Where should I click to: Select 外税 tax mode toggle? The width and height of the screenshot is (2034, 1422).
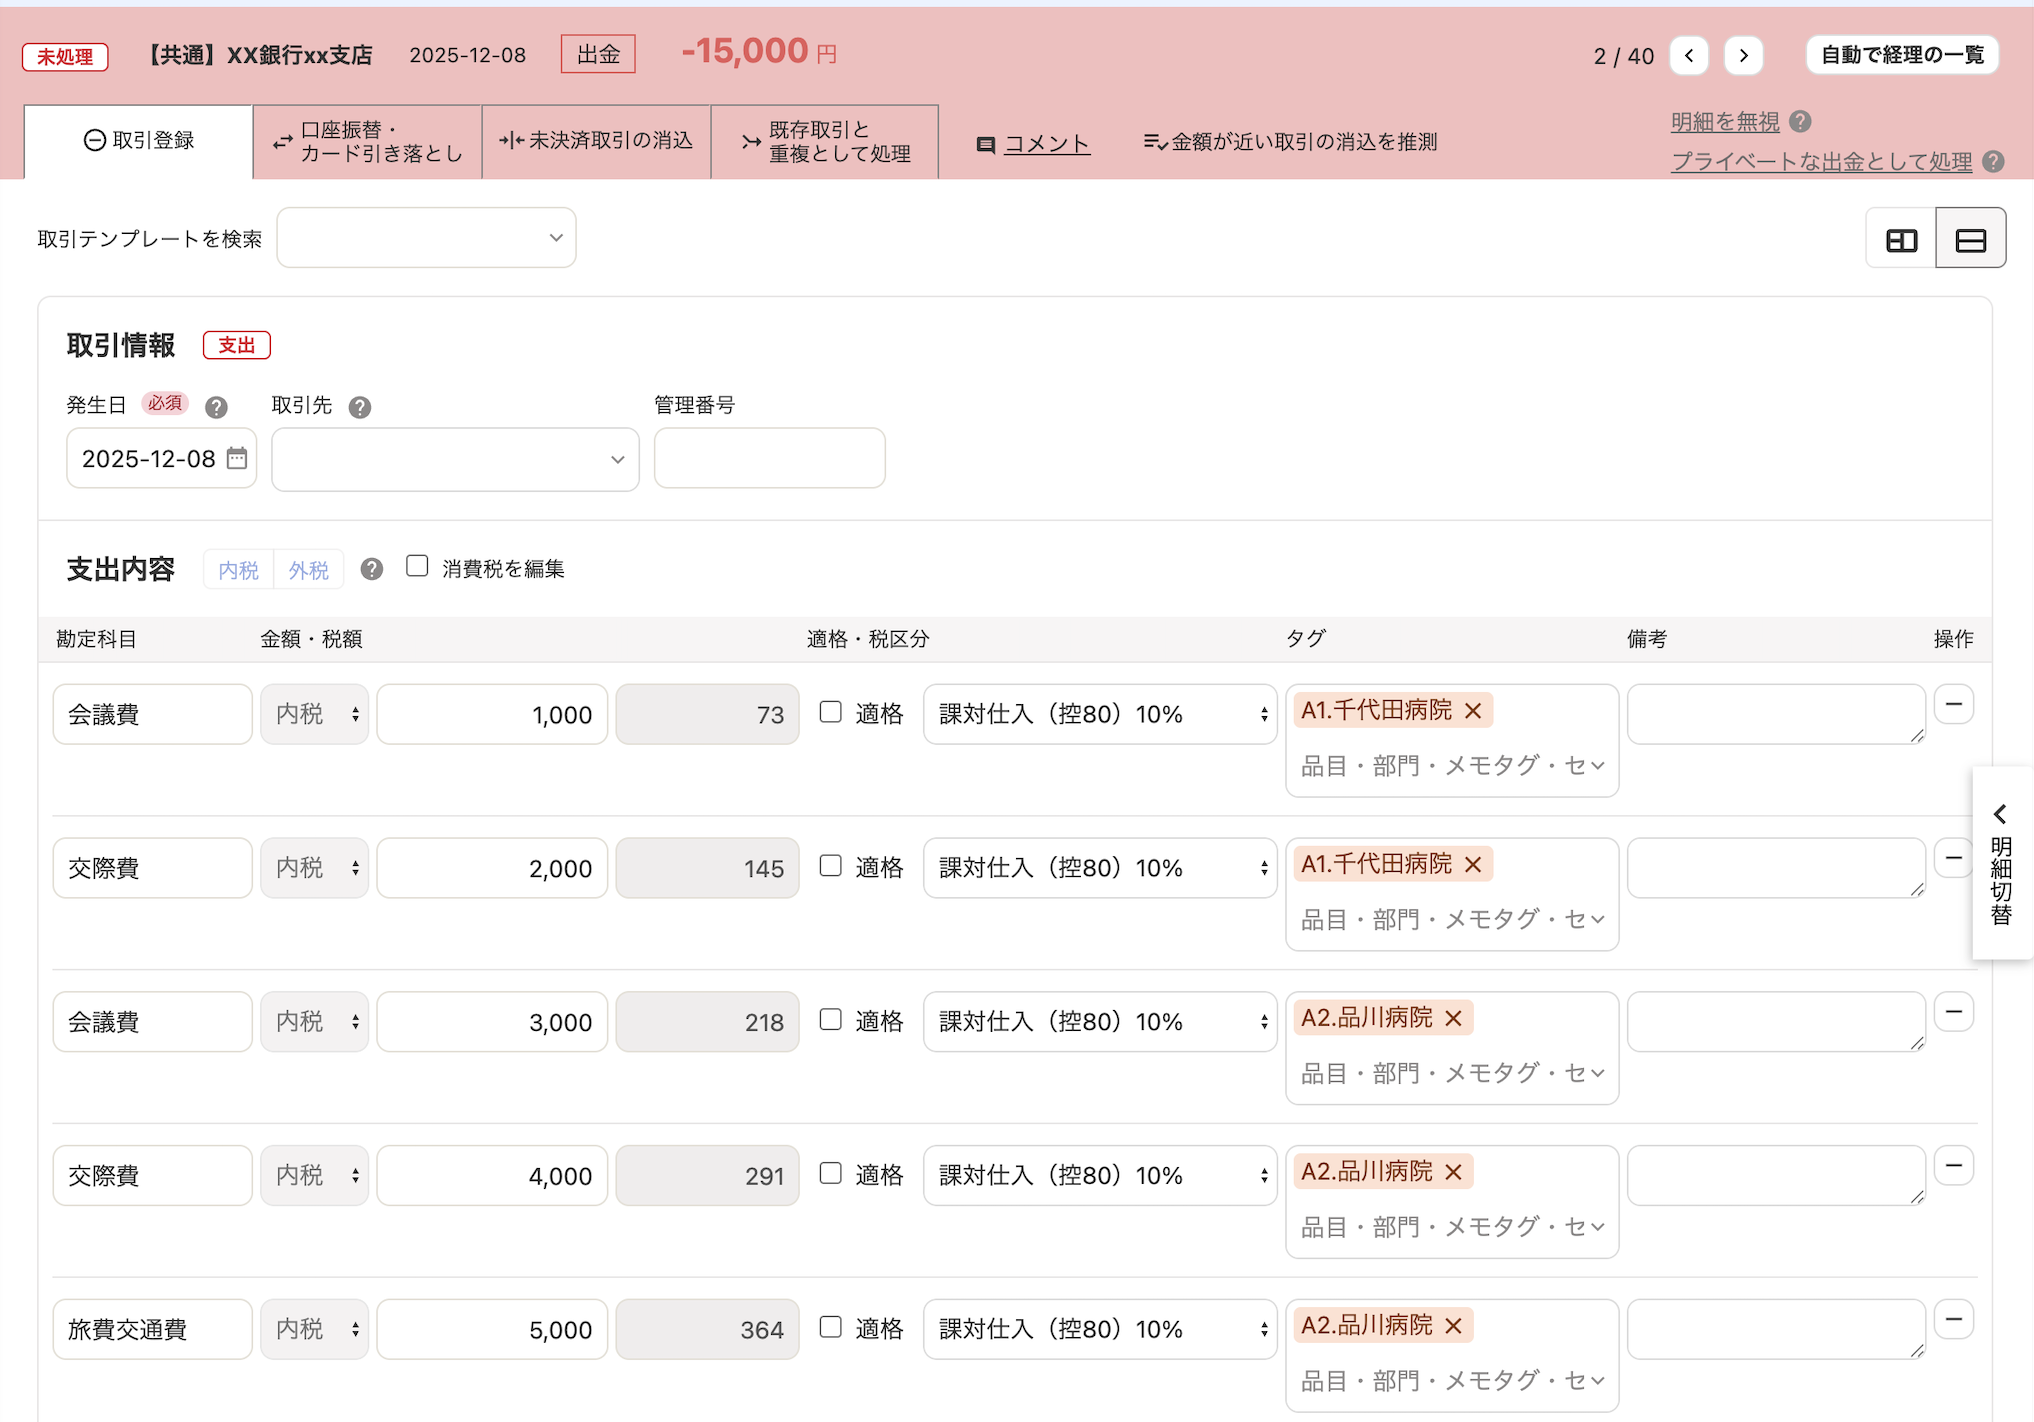pos(308,570)
